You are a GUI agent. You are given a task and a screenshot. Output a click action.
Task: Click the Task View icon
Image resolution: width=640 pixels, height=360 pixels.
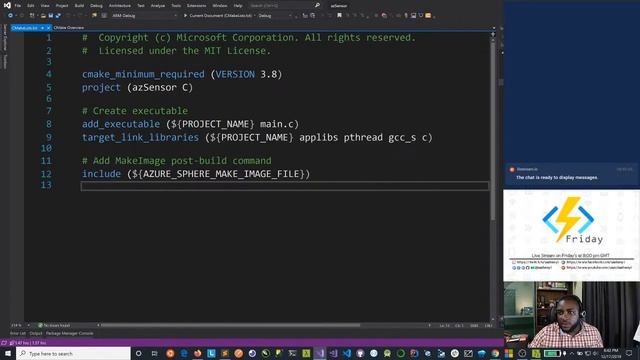click(x=154, y=353)
